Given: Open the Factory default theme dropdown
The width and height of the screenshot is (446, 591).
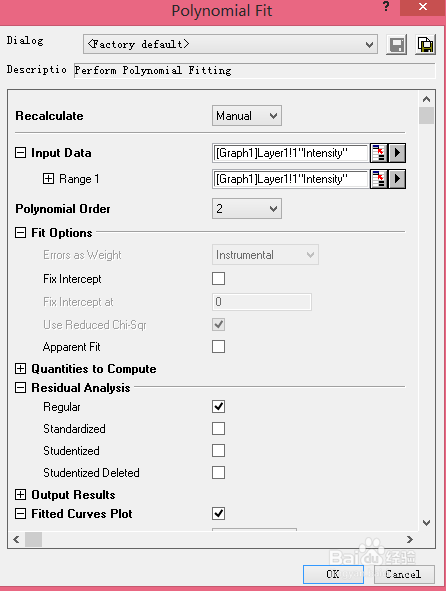Looking at the screenshot, I should tap(230, 44).
